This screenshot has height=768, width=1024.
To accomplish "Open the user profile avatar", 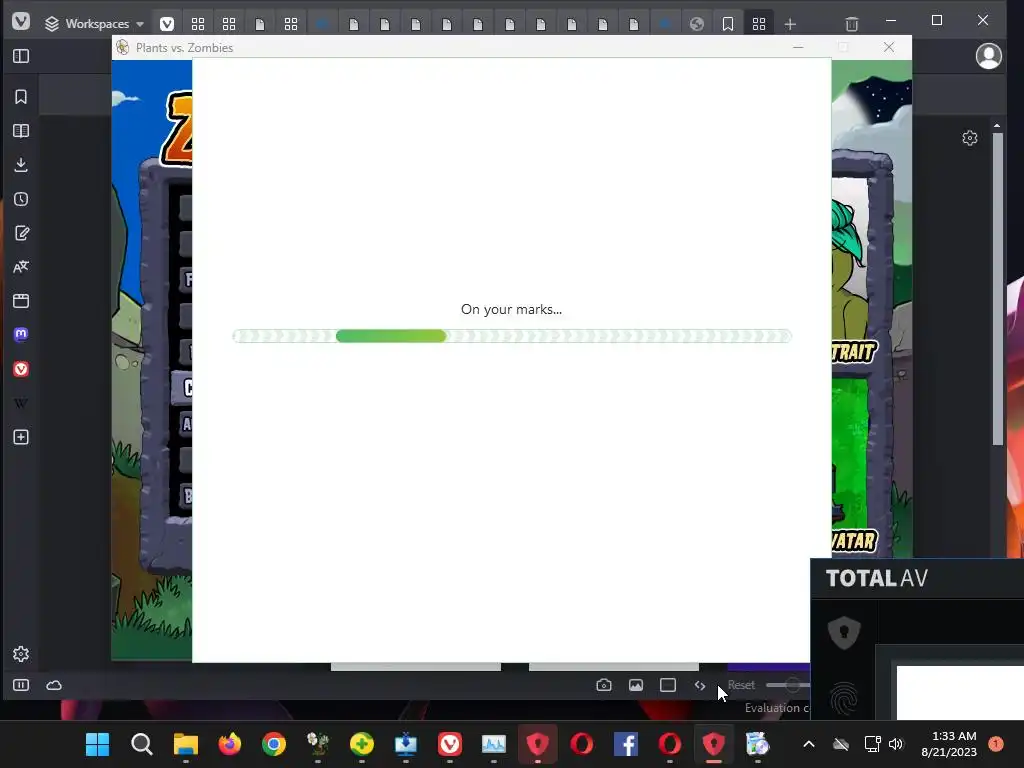I will click(x=989, y=56).
